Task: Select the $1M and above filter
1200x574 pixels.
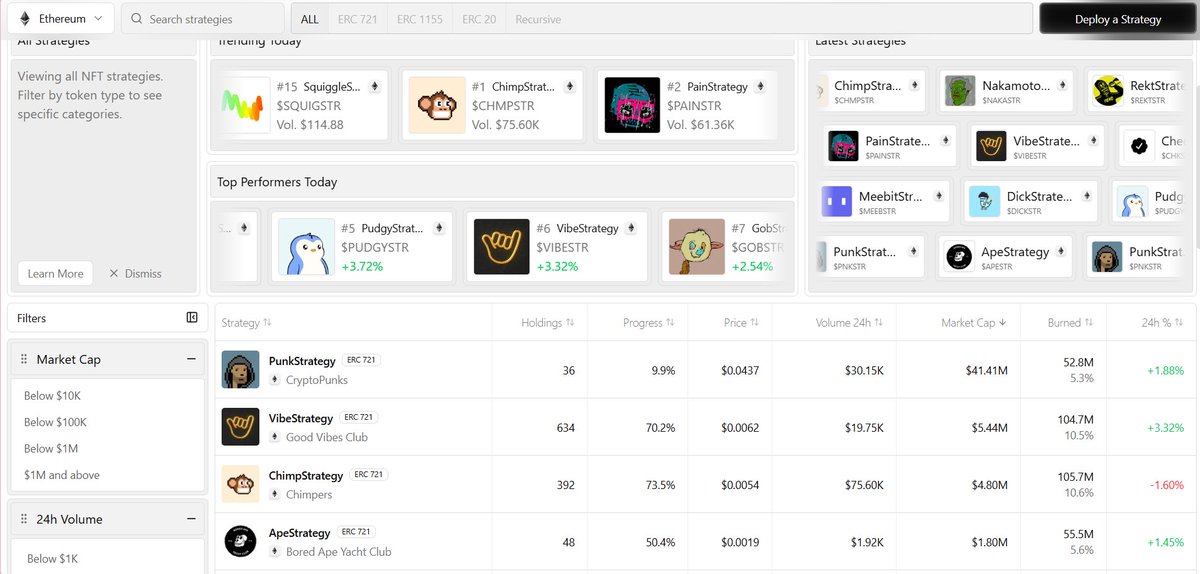Action: (62, 475)
